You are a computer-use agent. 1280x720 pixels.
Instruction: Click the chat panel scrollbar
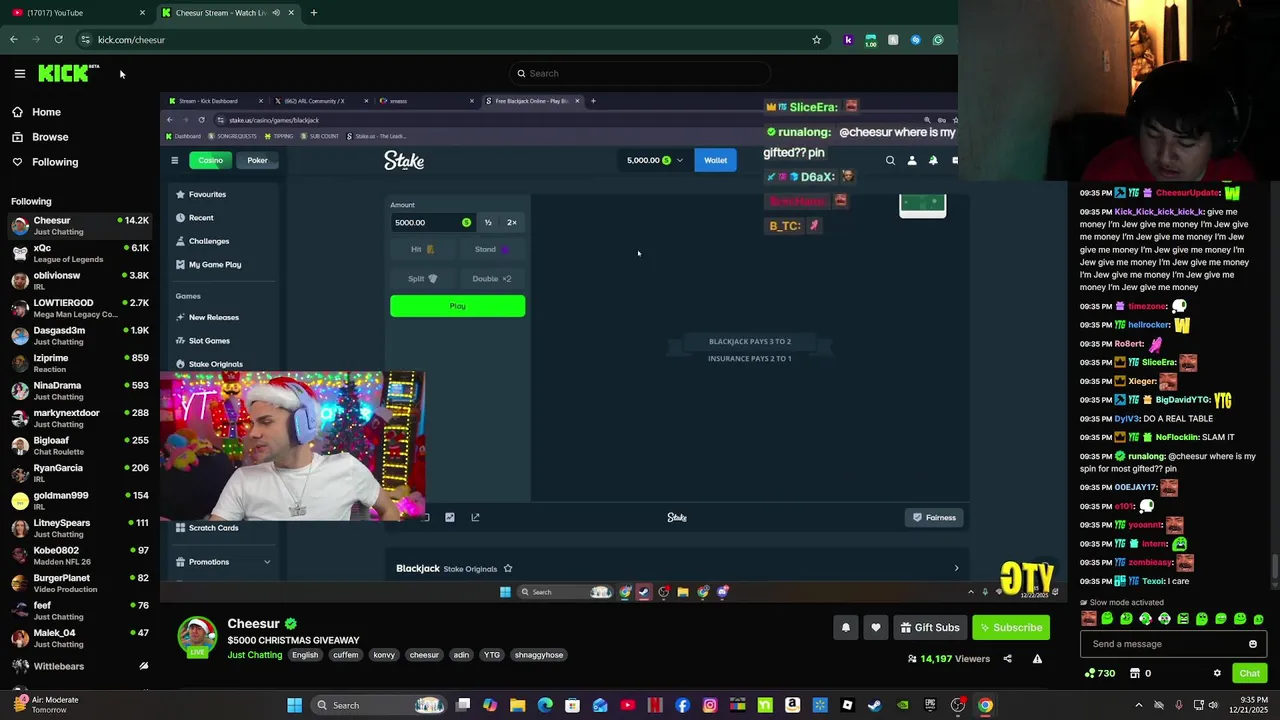[x=1274, y=566]
